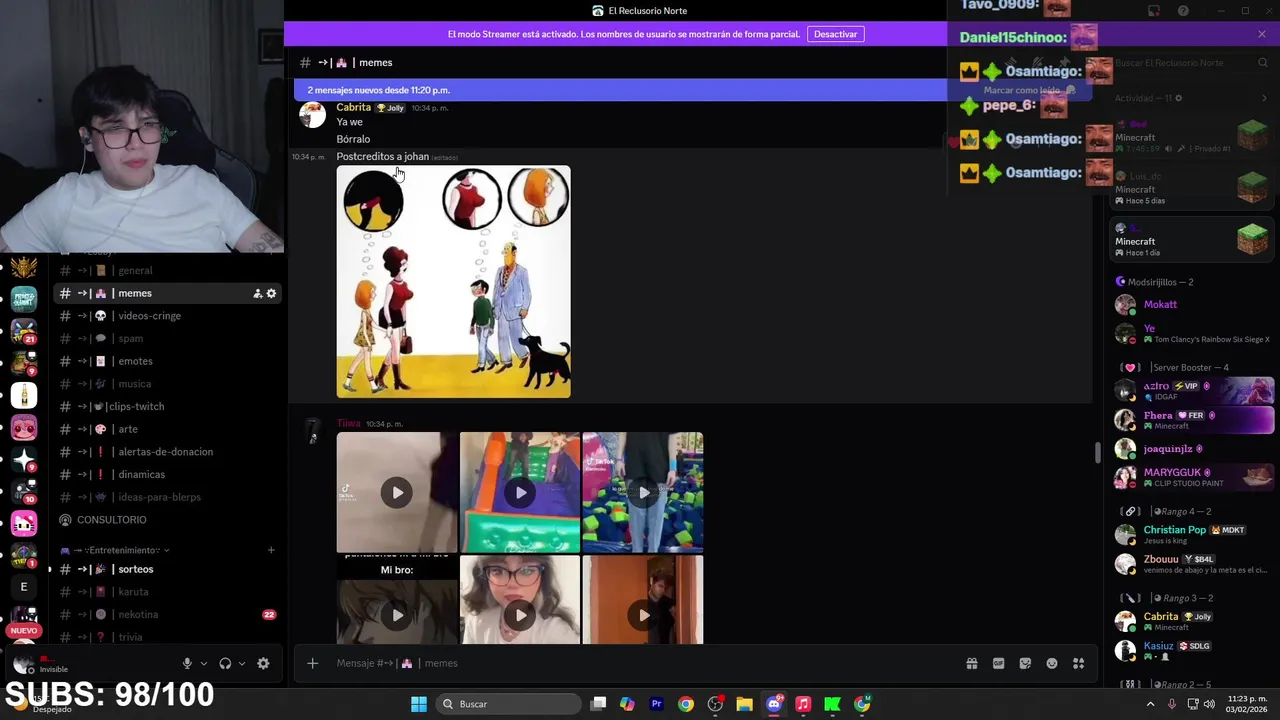This screenshot has width=1280, height=720.
Task: Click Tiiwa's username in chat
Action: coord(348,423)
